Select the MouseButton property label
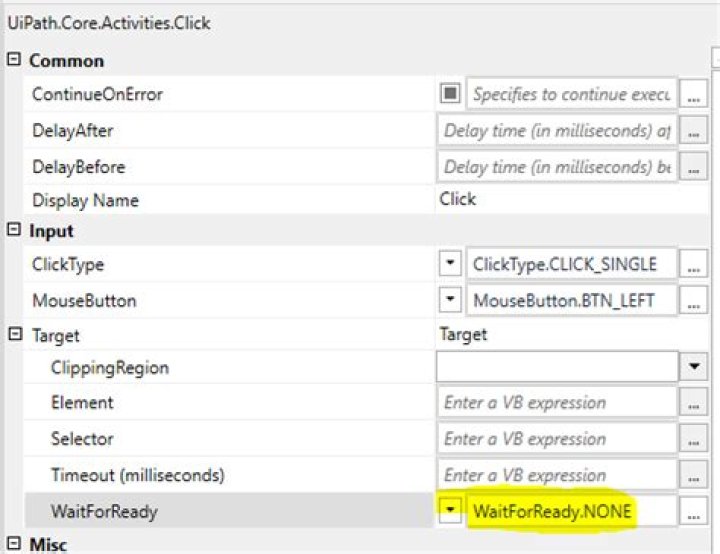The width and height of the screenshot is (720, 554). (84, 300)
